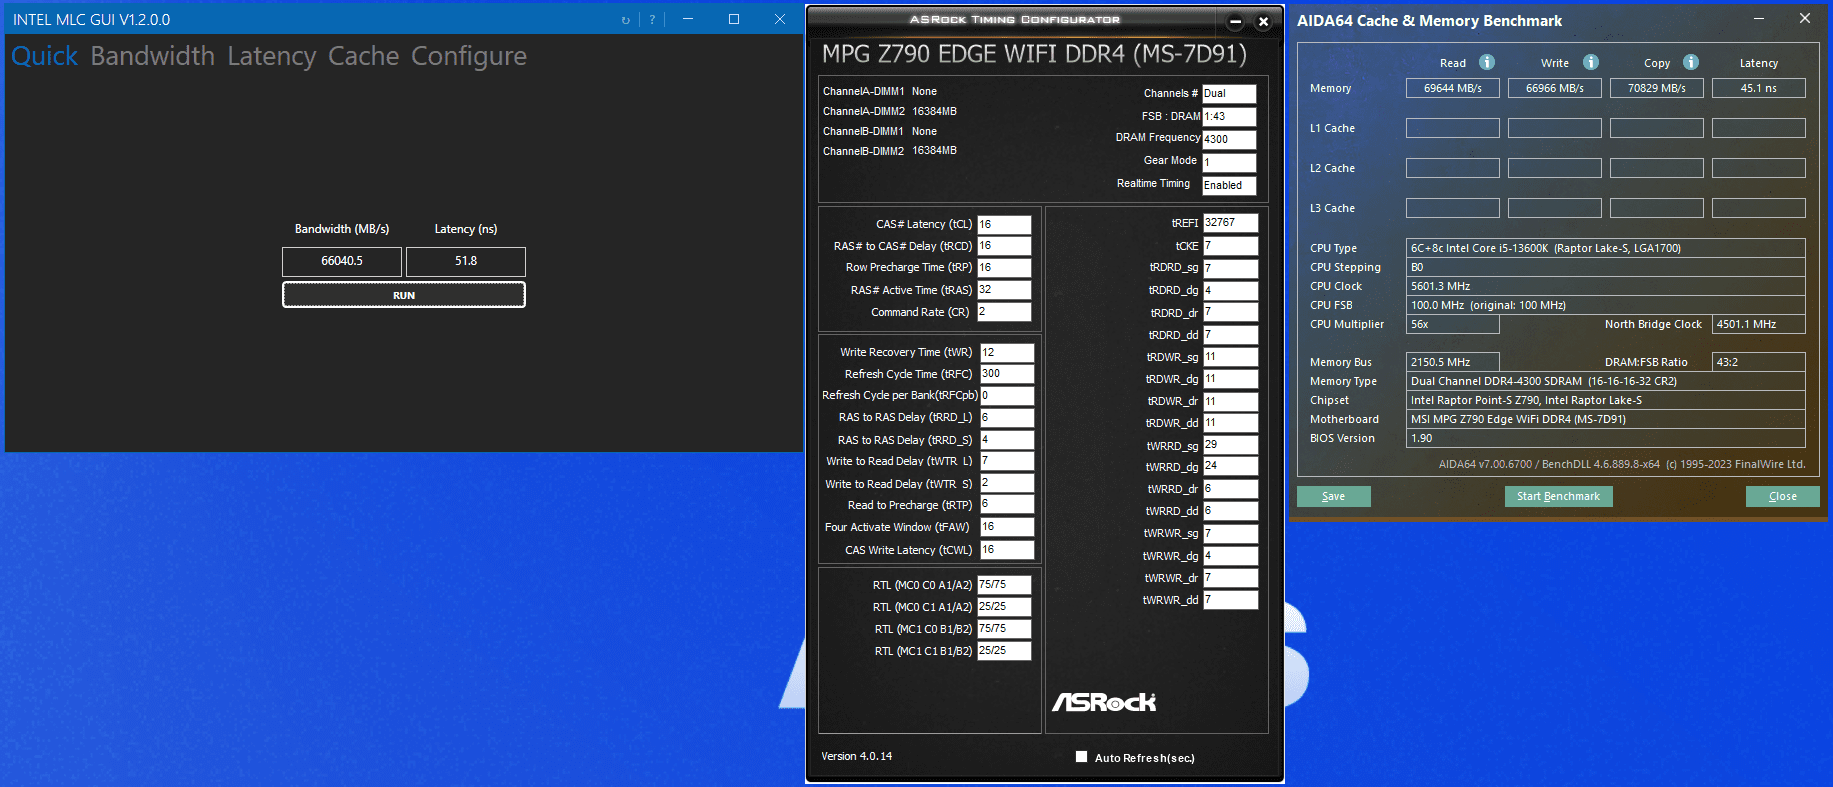
Task: Click the tCKE value field
Action: [1231, 246]
